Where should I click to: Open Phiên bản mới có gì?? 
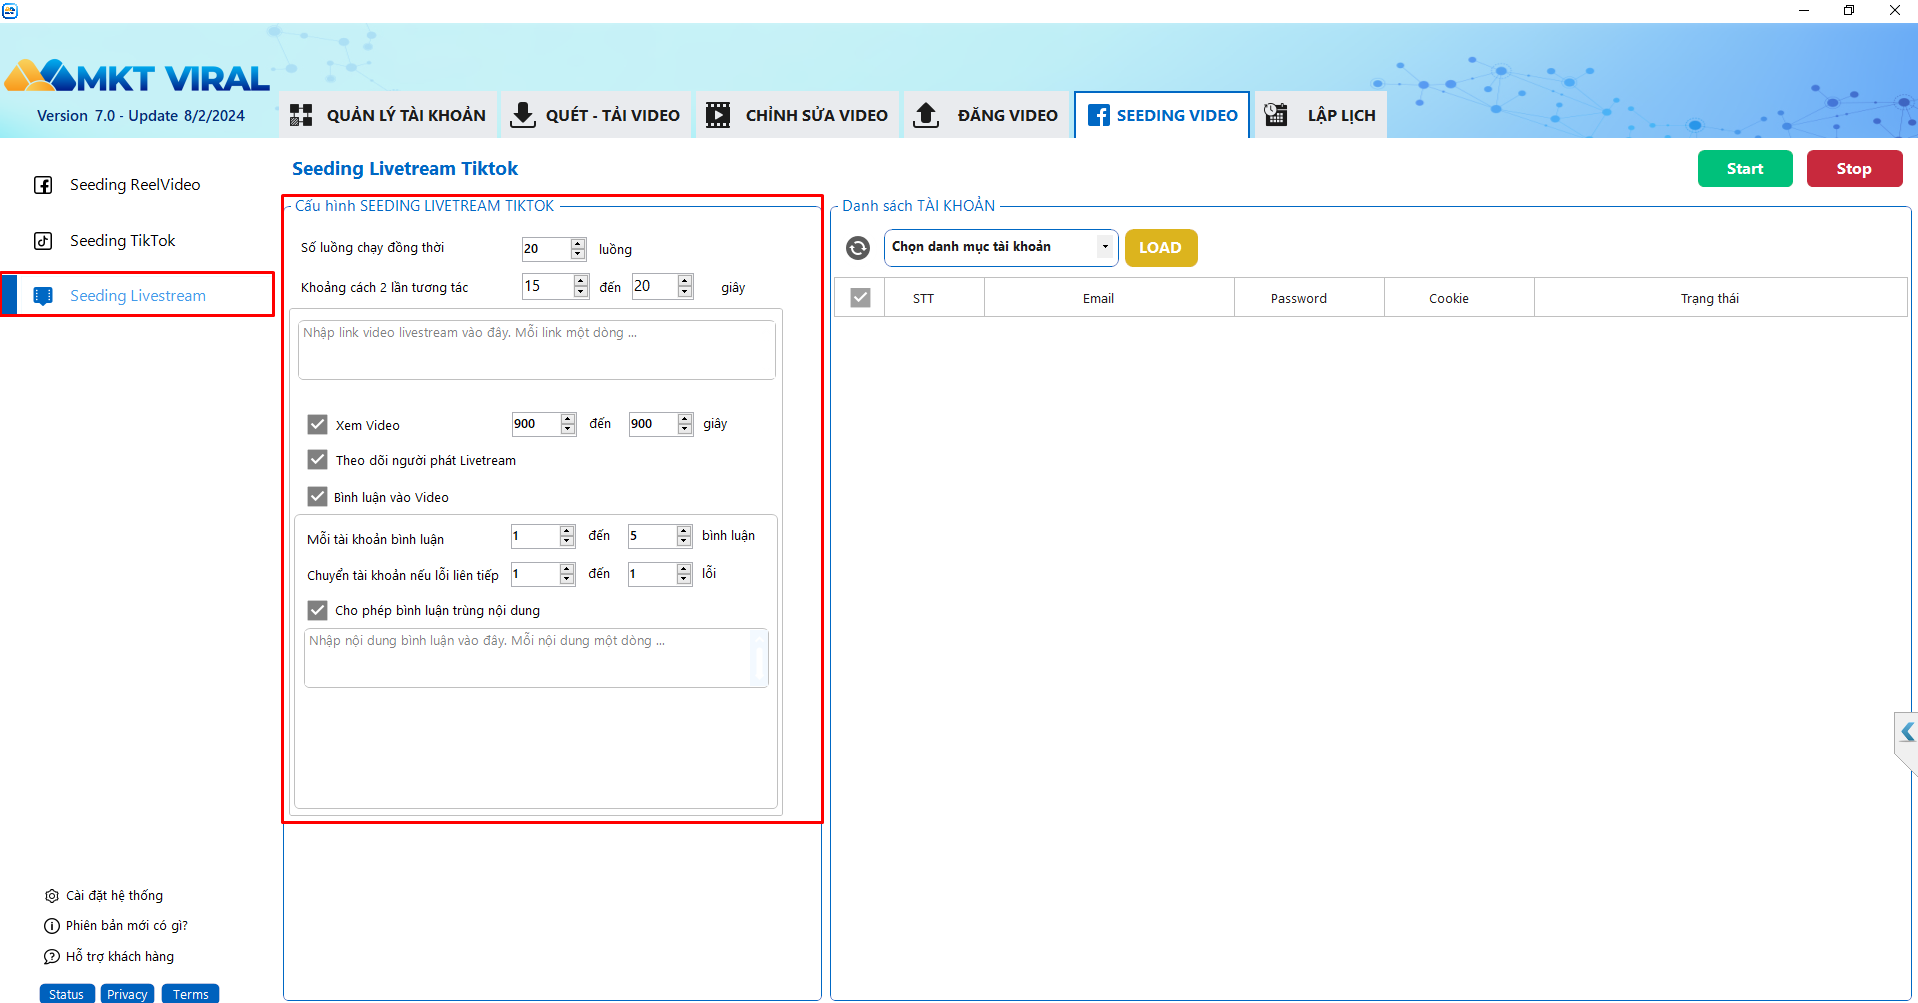point(127,926)
